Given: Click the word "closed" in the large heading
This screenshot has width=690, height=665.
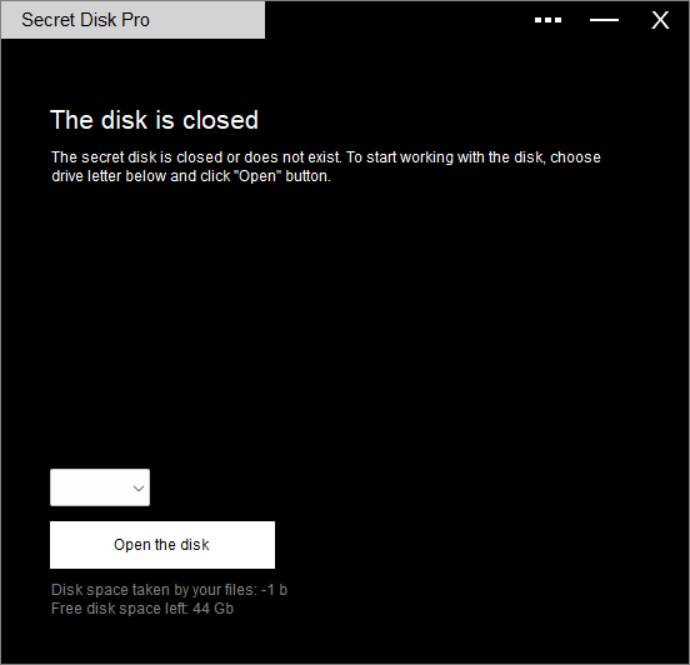Looking at the screenshot, I should (x=220, y=120).
